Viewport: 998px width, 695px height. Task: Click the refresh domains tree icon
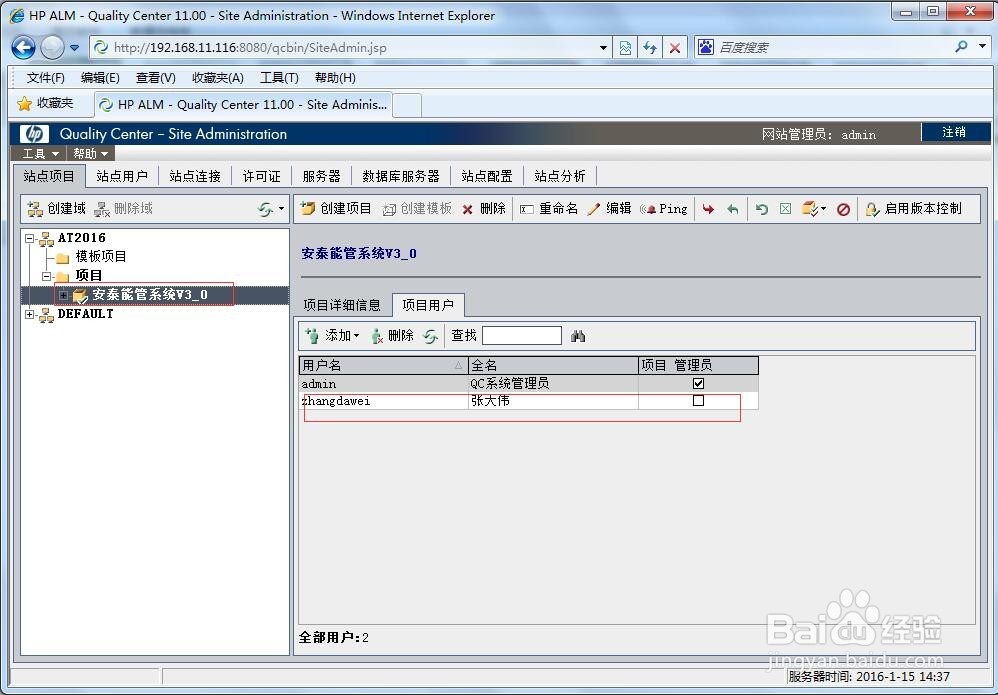tap(265, 209)
